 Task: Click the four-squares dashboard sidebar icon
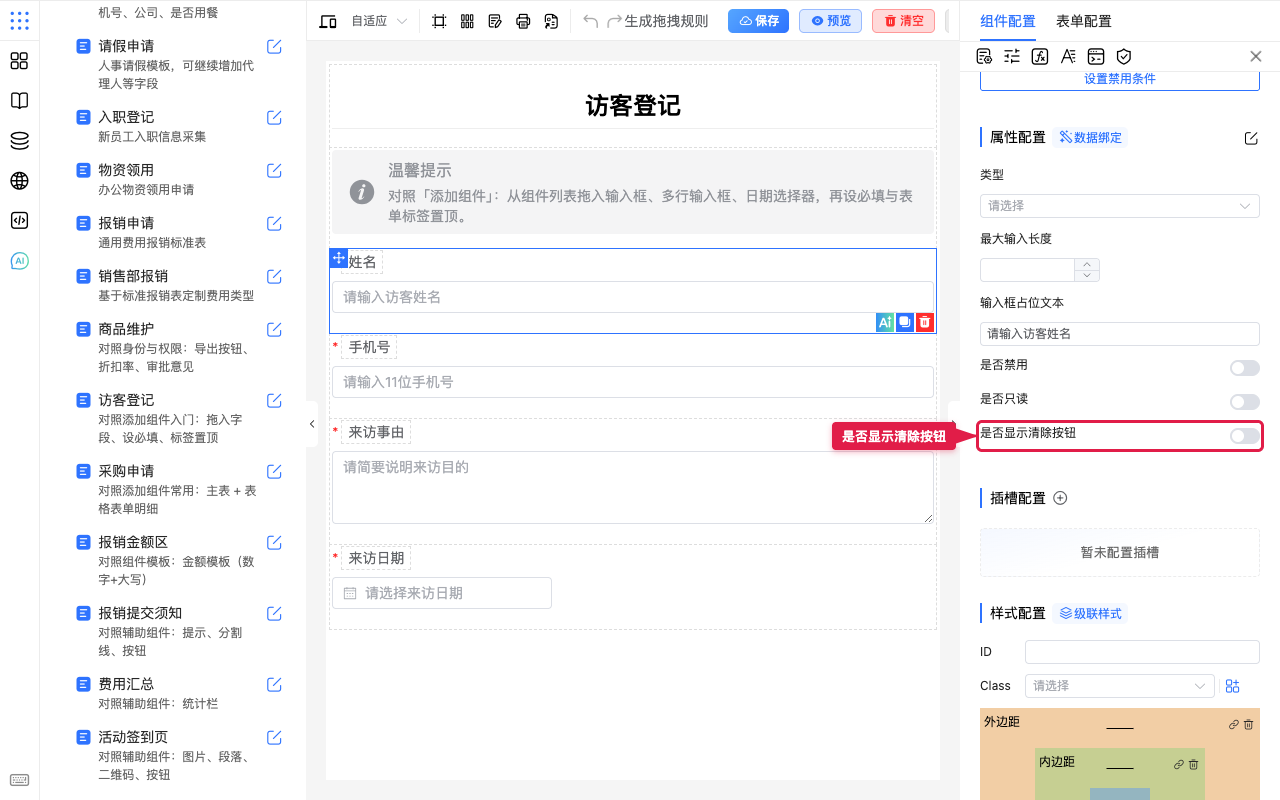(19, 61)
